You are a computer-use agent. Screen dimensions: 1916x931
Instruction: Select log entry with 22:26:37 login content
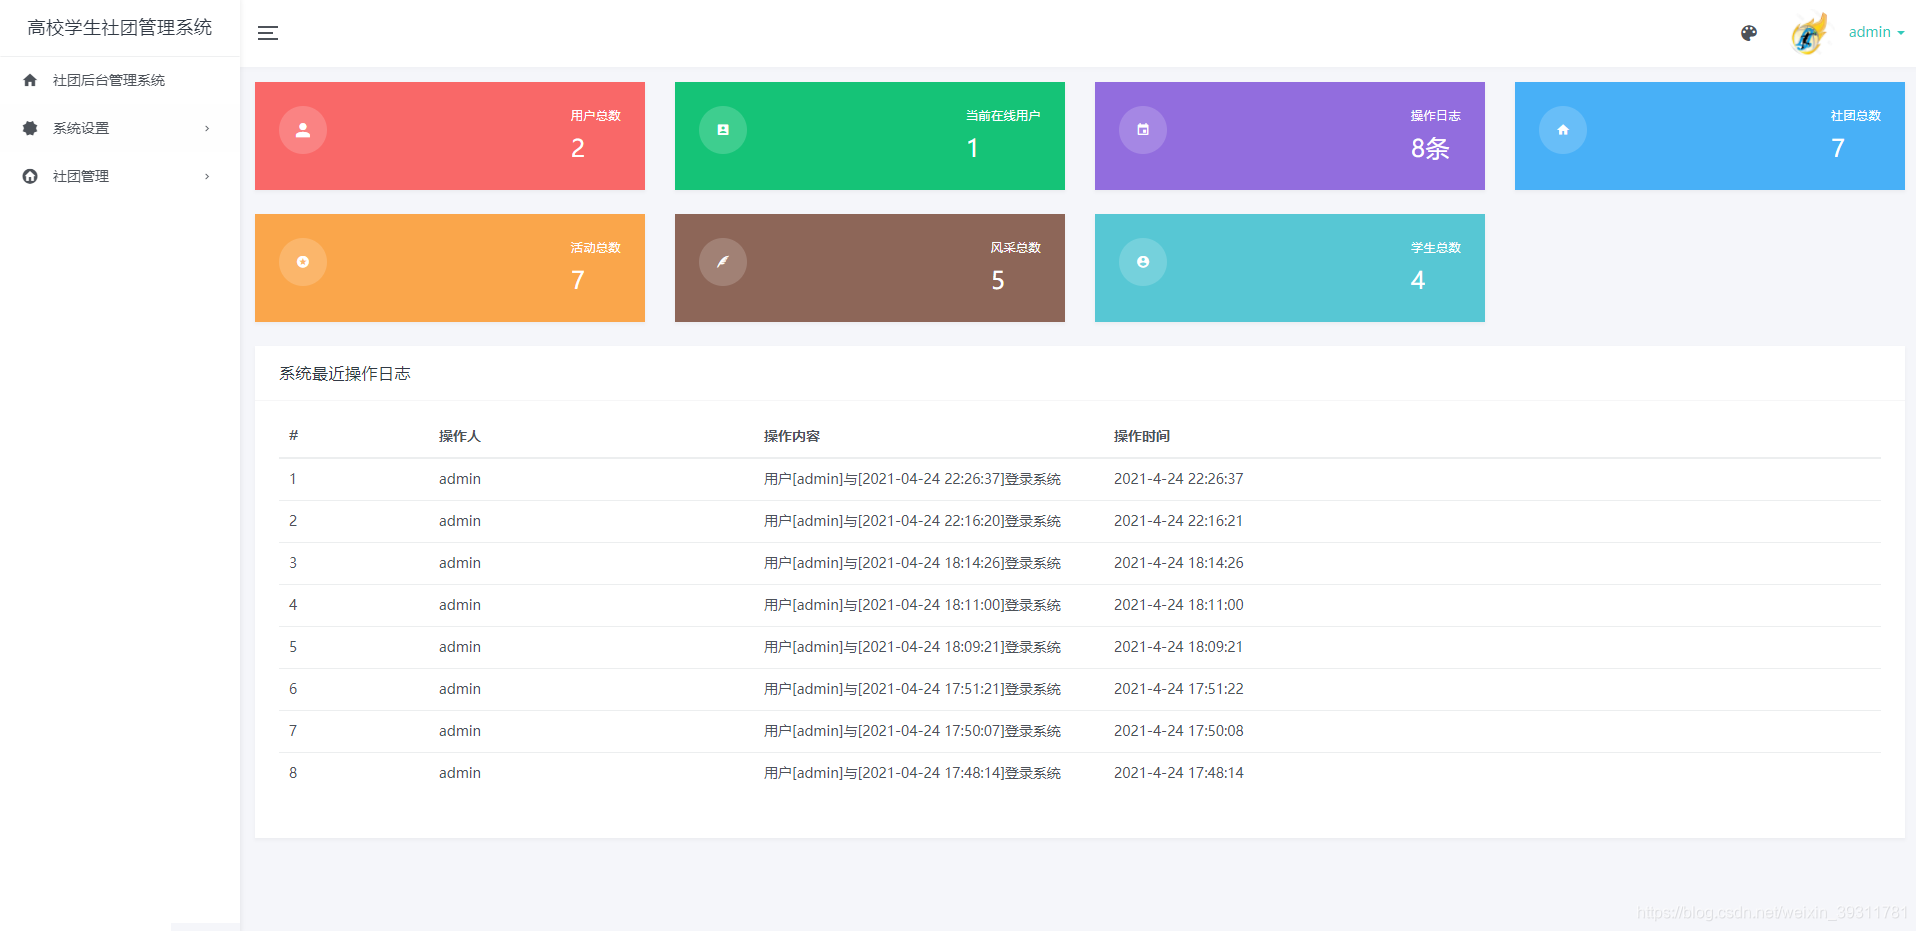pyautogui.click(x=912, y=479)
